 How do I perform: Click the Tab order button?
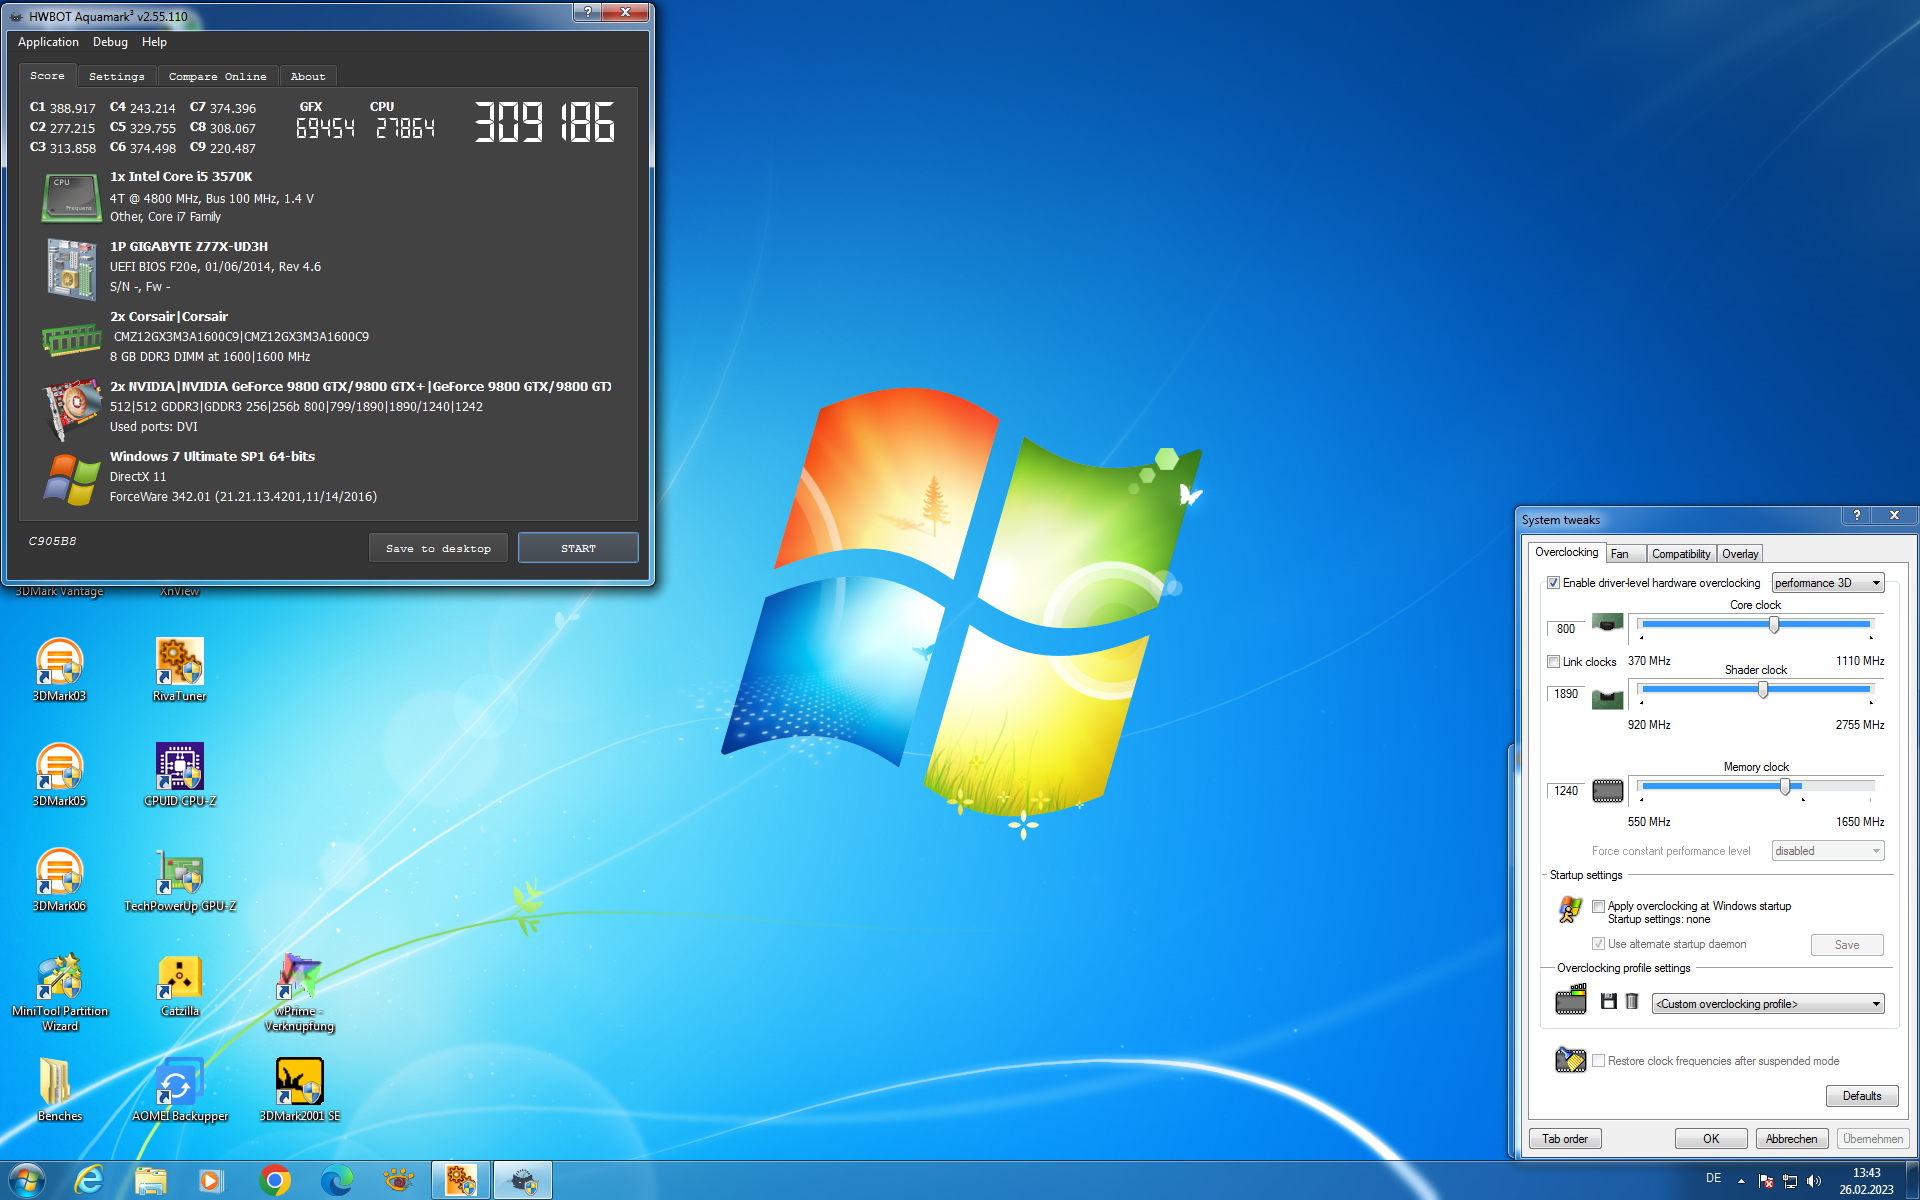1565,1139
